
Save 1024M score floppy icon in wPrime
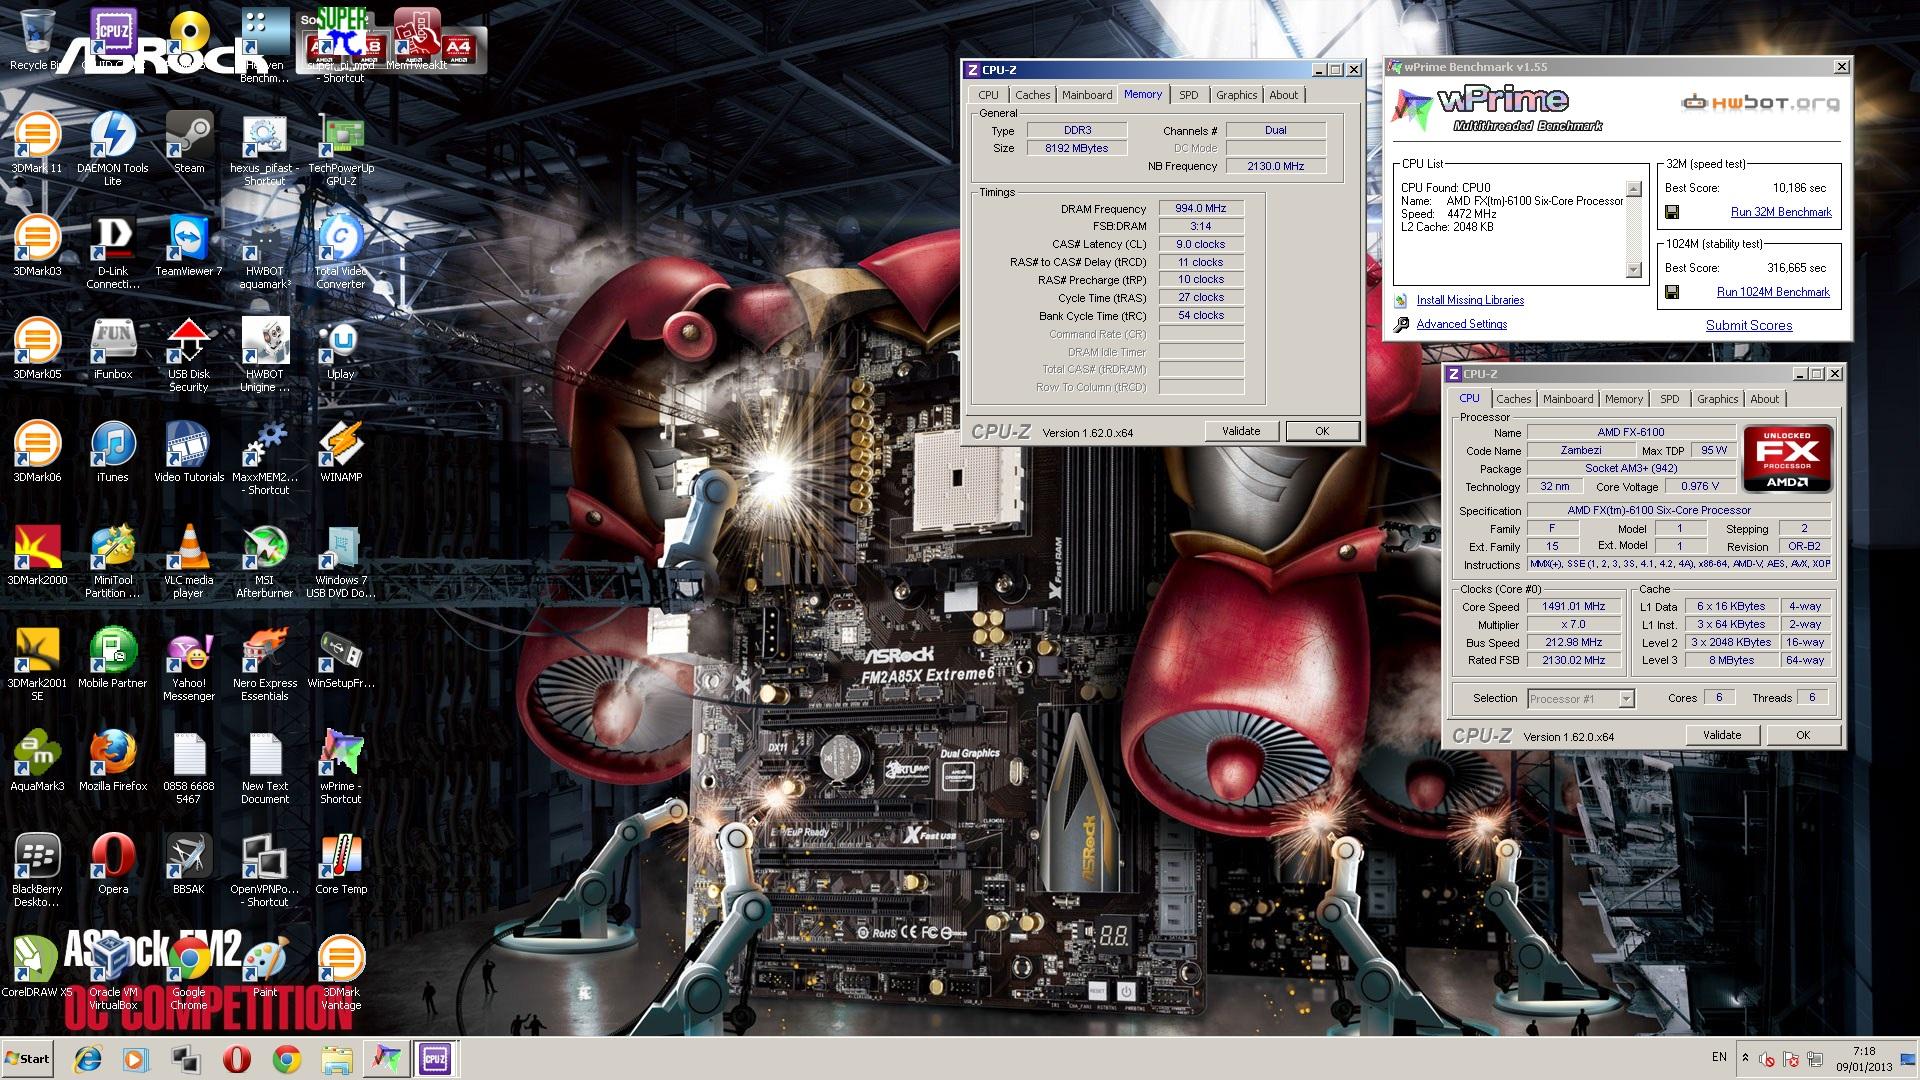tap(1671, 292)
